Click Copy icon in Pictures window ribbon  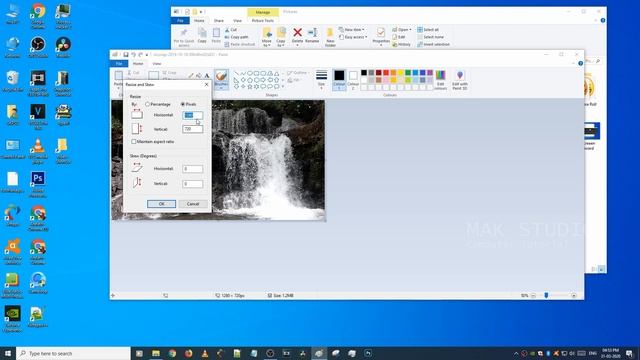click(202, 33)
